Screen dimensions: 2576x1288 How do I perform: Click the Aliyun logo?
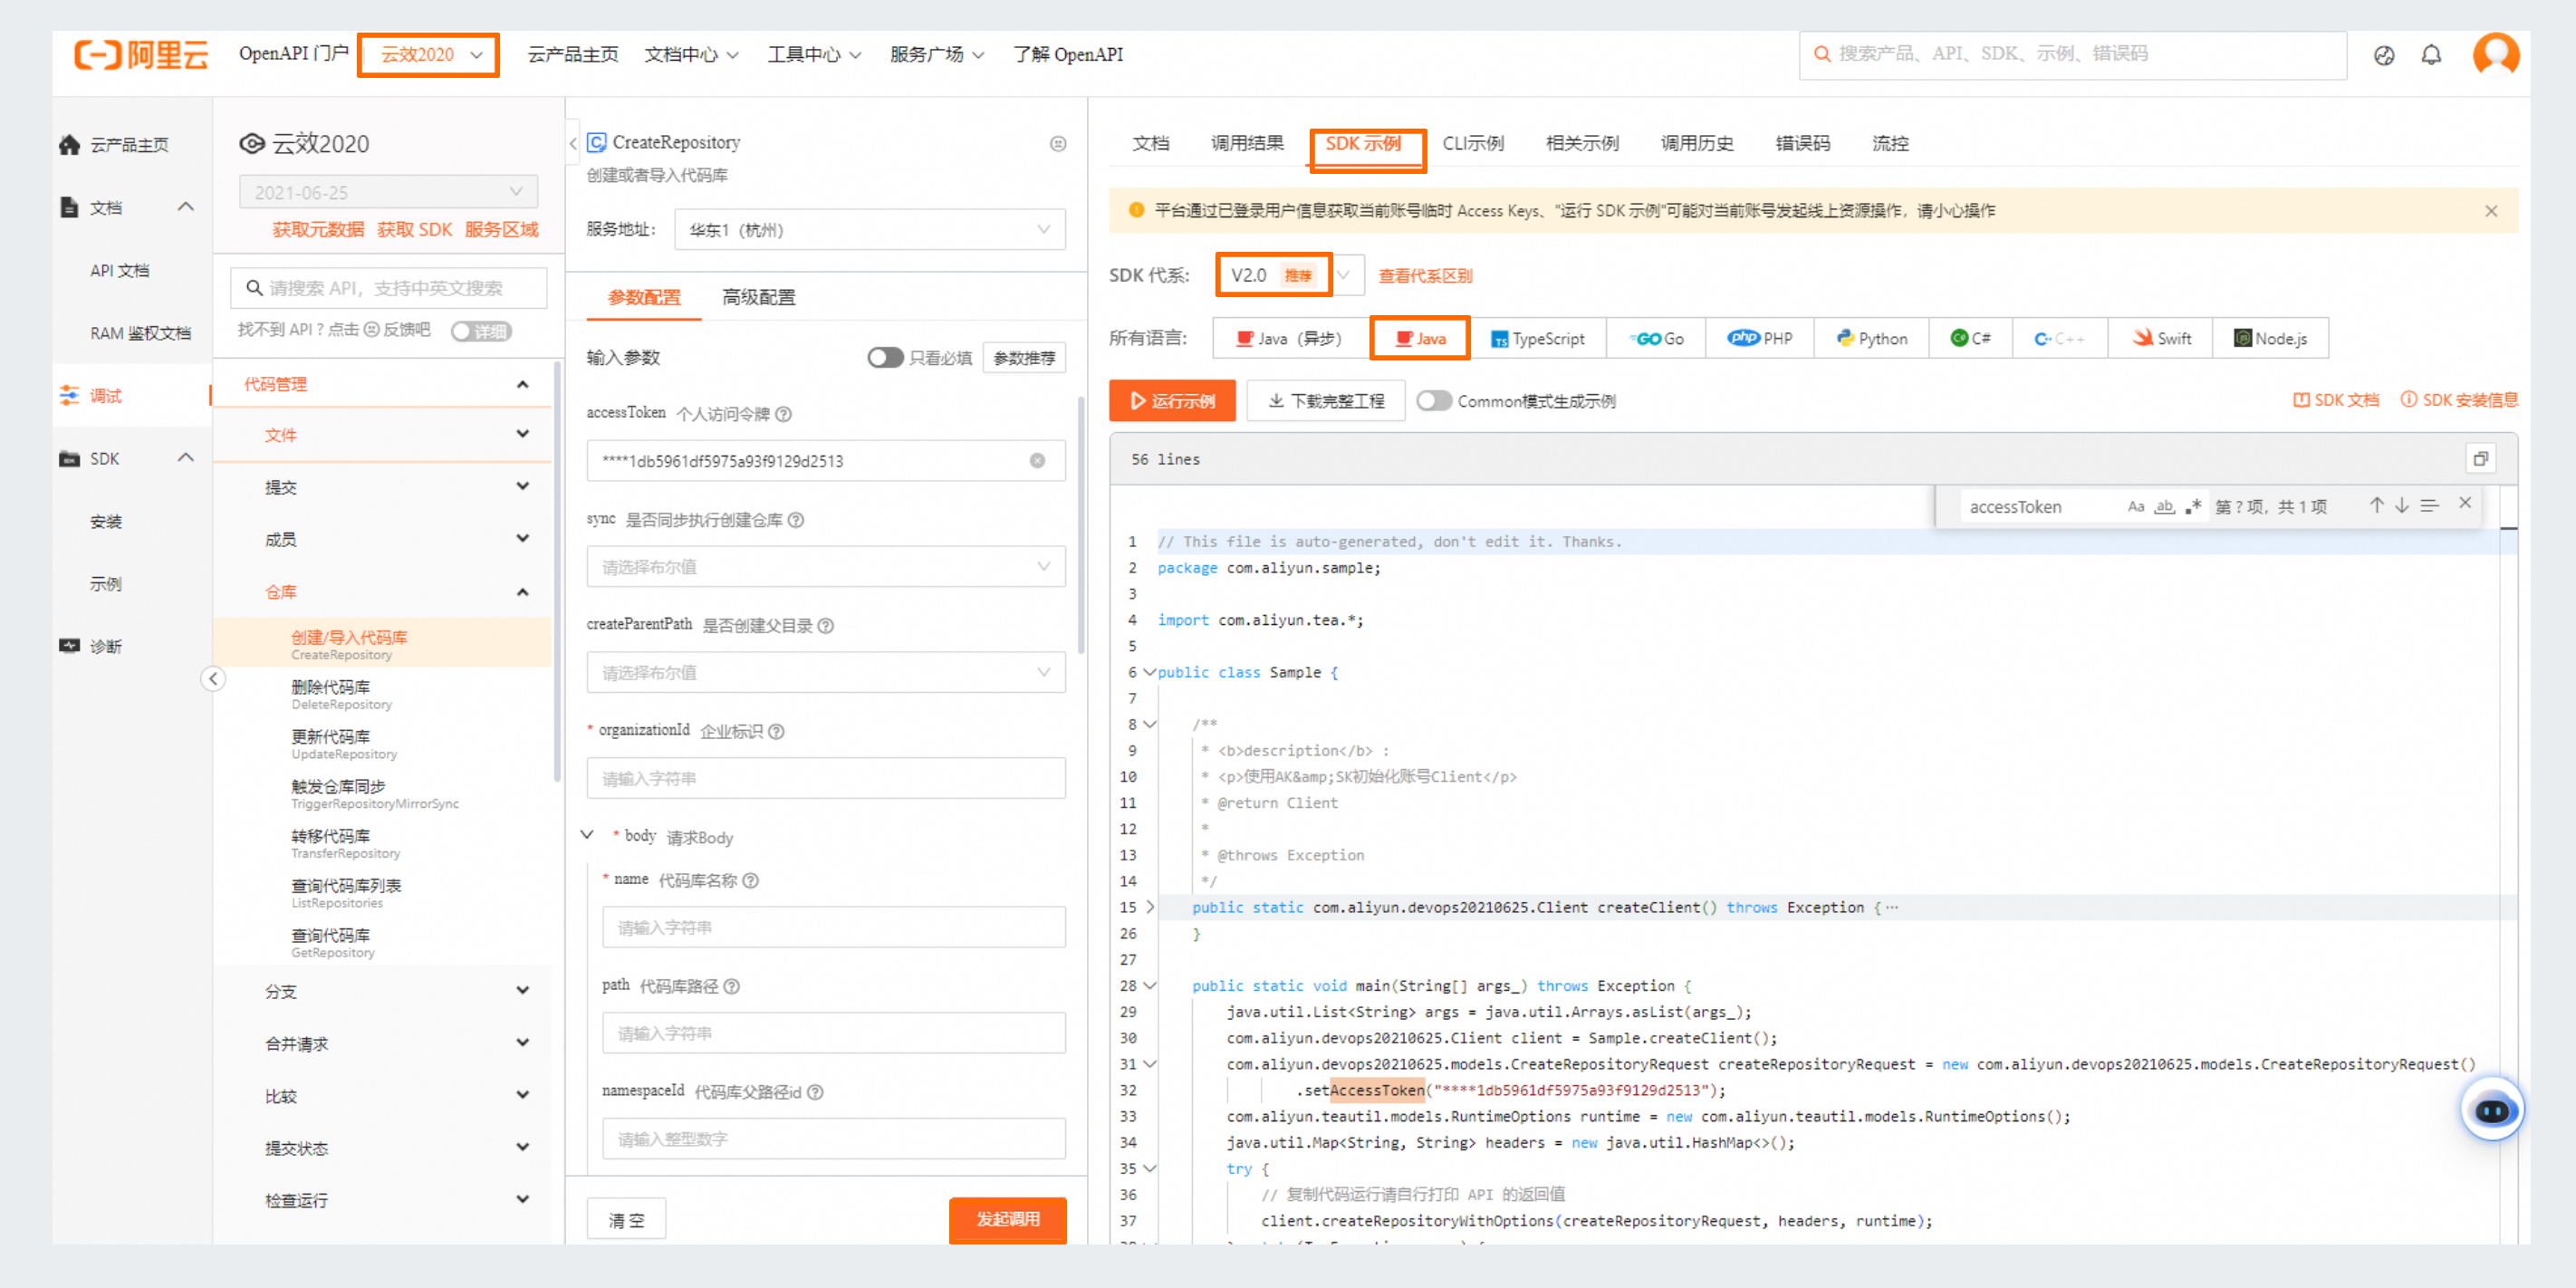141,54
